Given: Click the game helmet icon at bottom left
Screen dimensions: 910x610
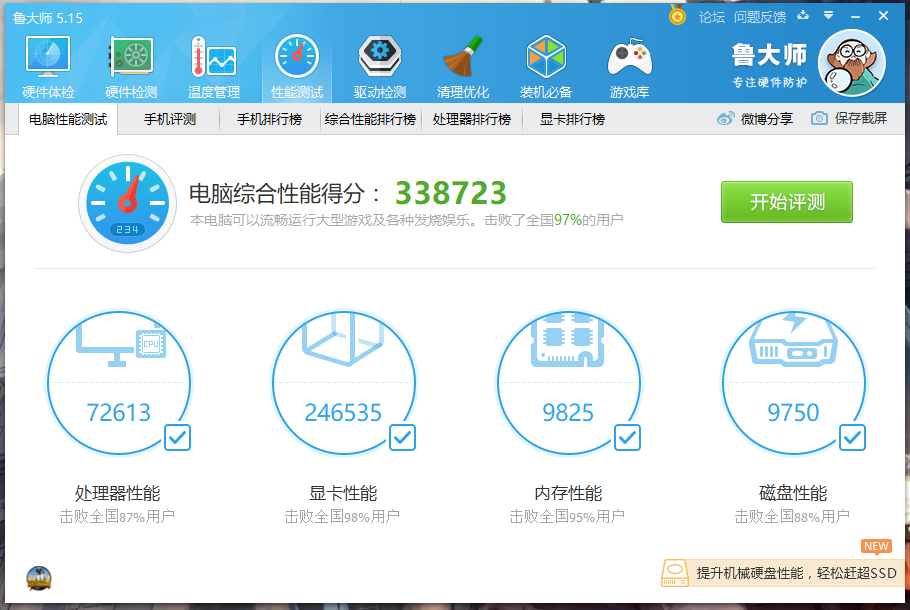Looking at the screenshot, I should point(39,579).
